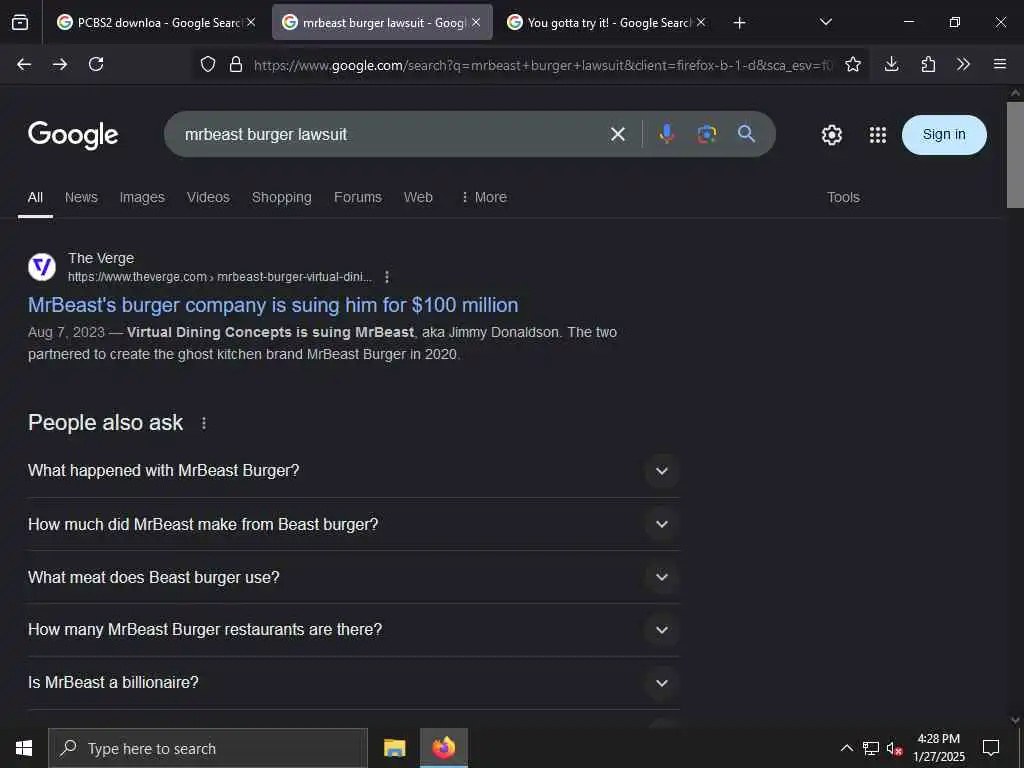This screenshot has width=1024, height=768.
Task: Open a new browser tab
Action: pos(739,23)
